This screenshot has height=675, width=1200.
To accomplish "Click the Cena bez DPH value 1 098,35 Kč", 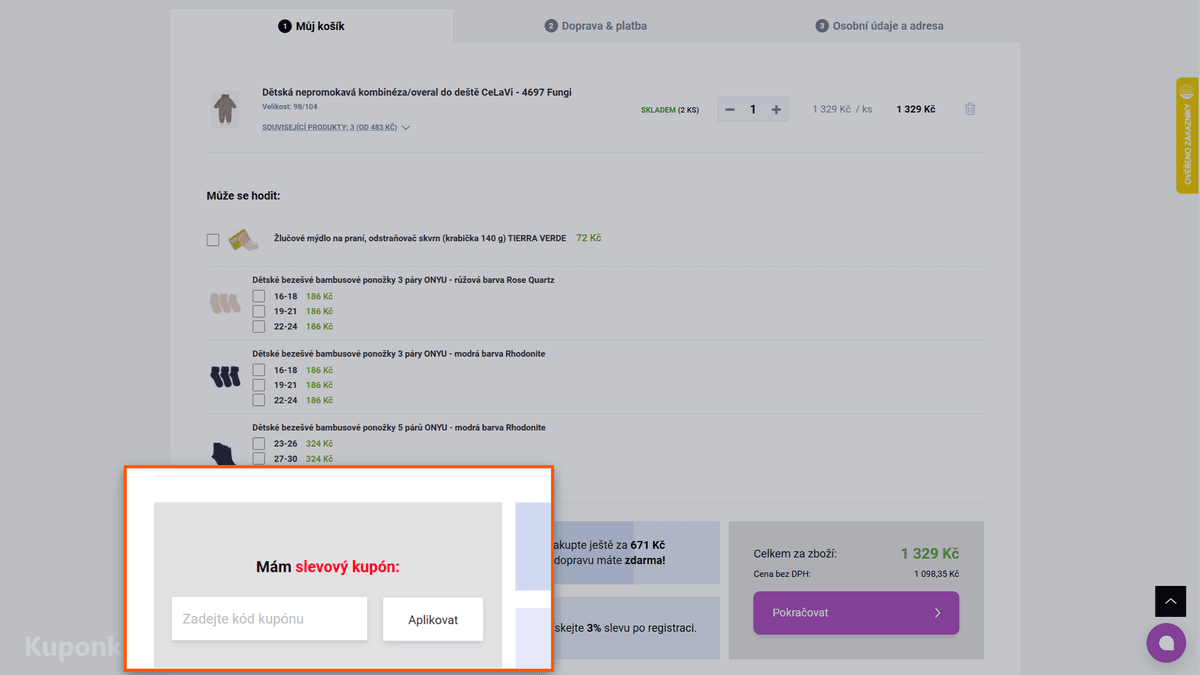I will coord(936,574).
